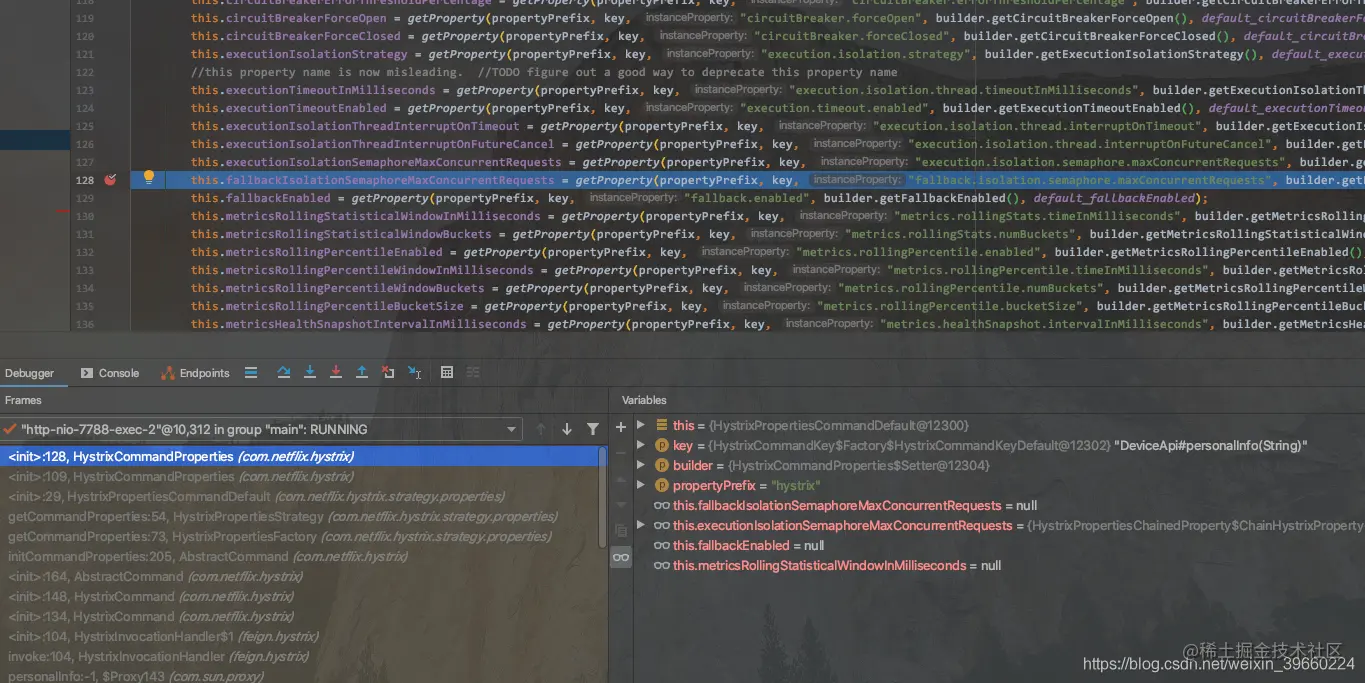Click the red Force Step Into icon
The width and height of the screenshot is (1365, 683).
[336, 373]
